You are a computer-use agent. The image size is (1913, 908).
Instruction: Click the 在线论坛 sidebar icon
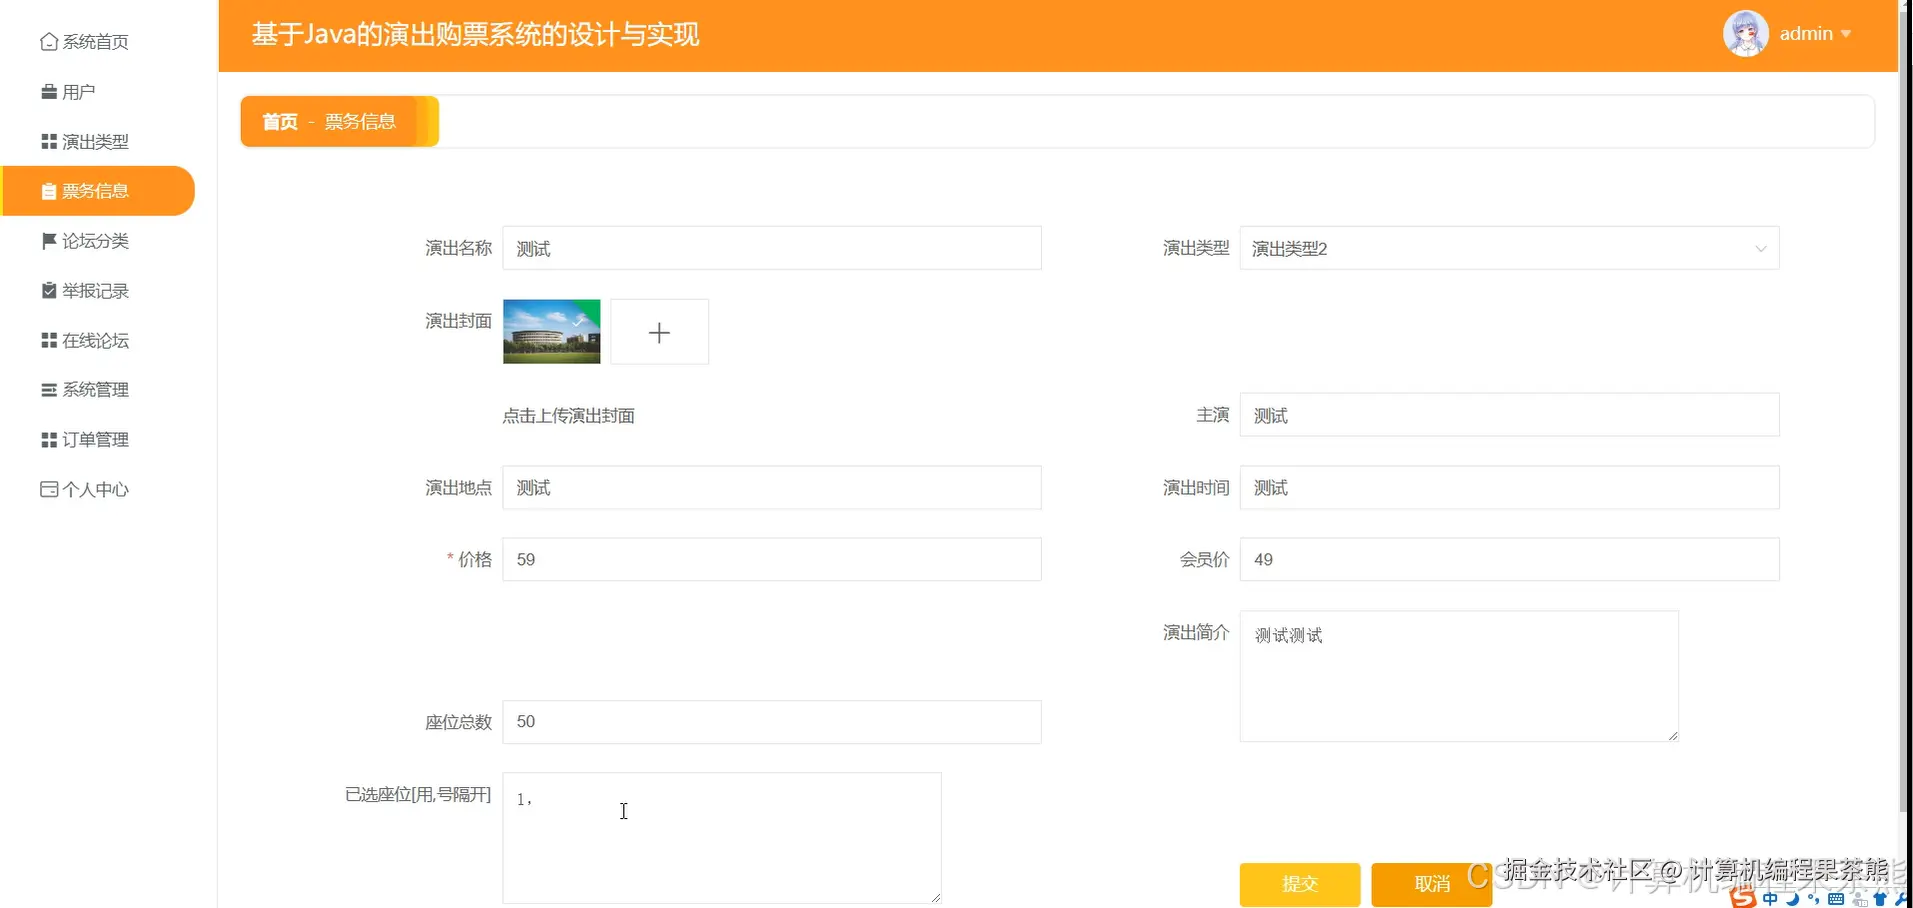tap(49, 340)
